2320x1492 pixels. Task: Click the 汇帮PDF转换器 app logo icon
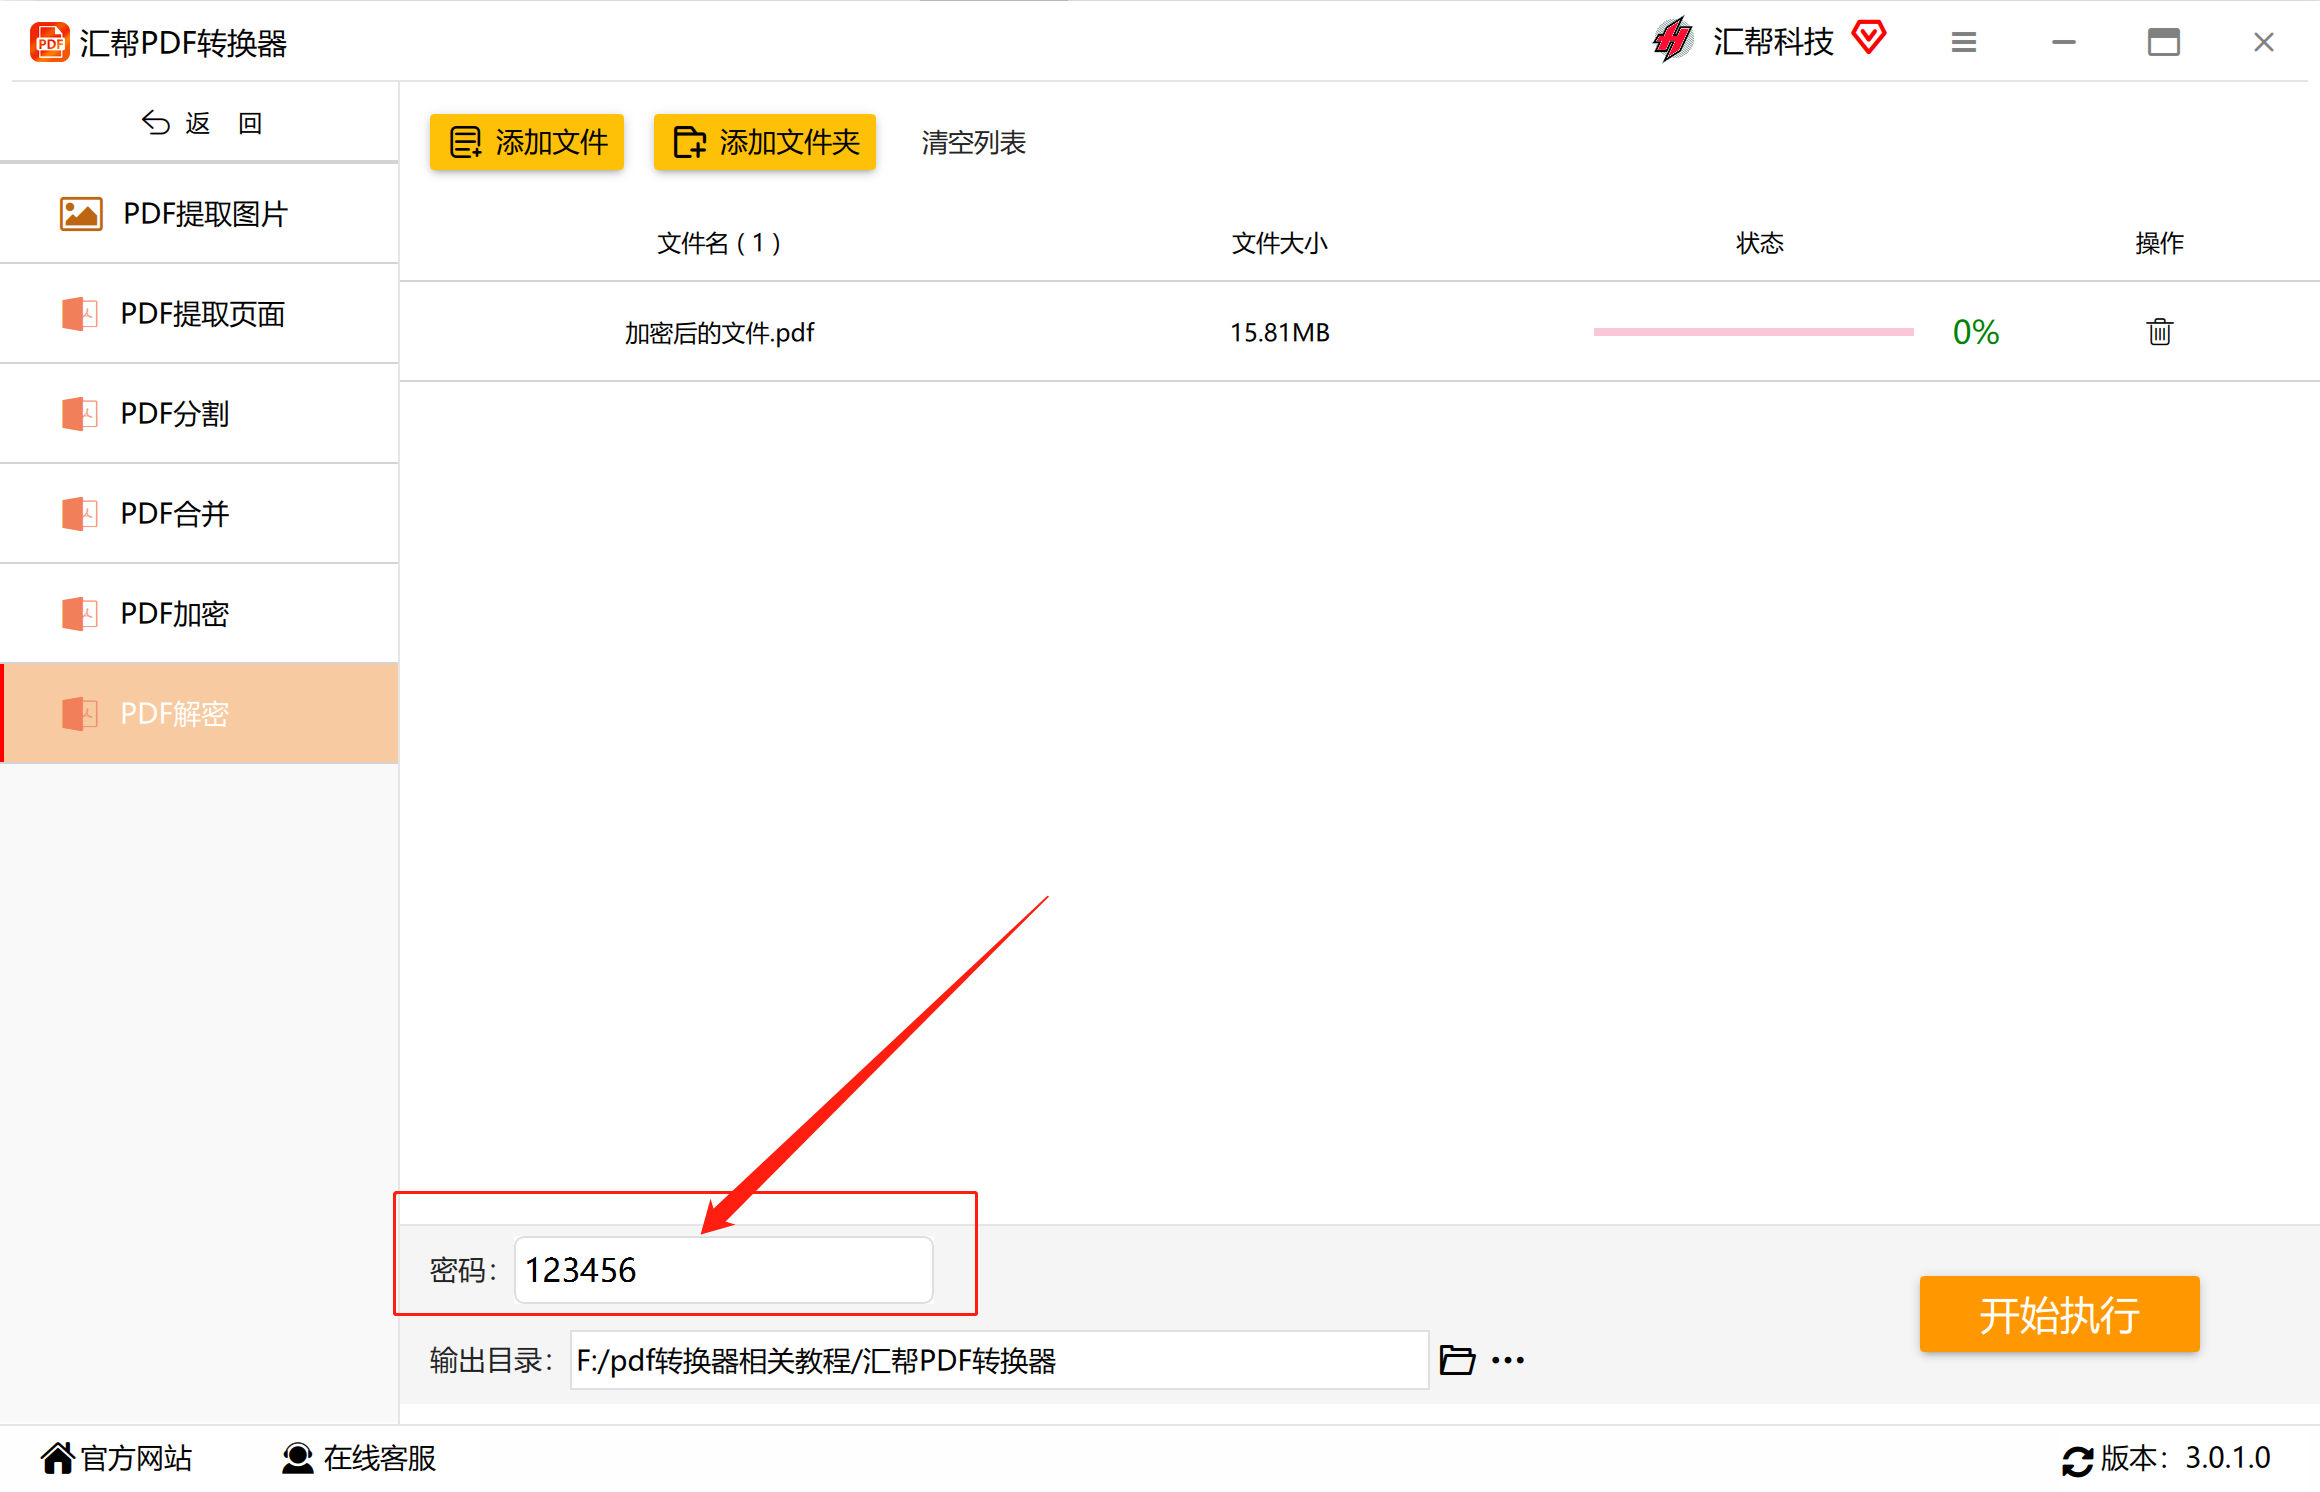pos(49,42)
